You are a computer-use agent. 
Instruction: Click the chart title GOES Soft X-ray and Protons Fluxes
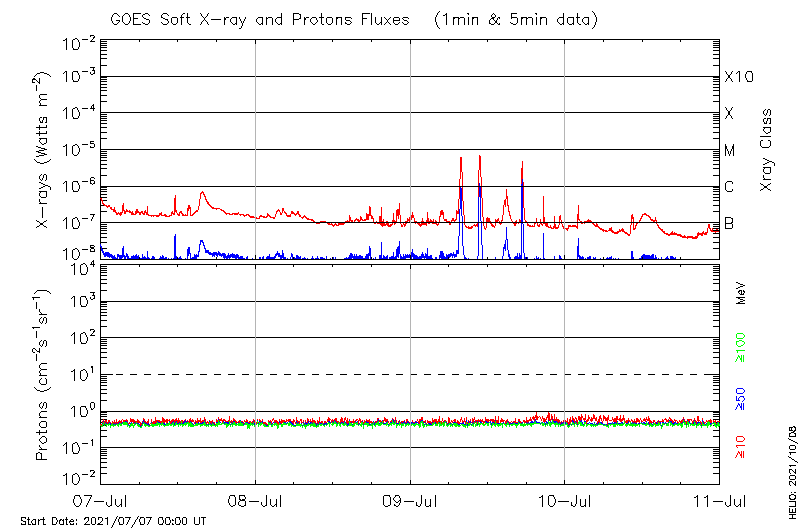point(355,19)
